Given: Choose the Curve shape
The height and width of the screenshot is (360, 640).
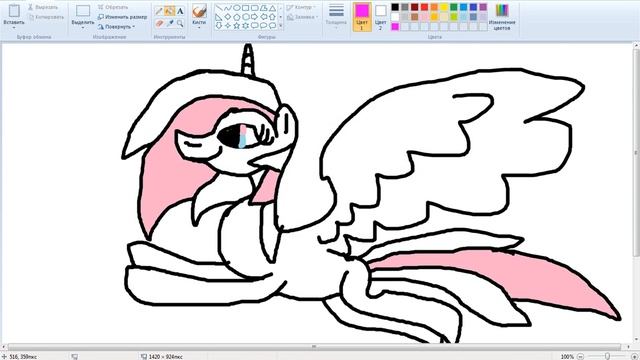Looking at the screenshot, I should coord(228,8).
